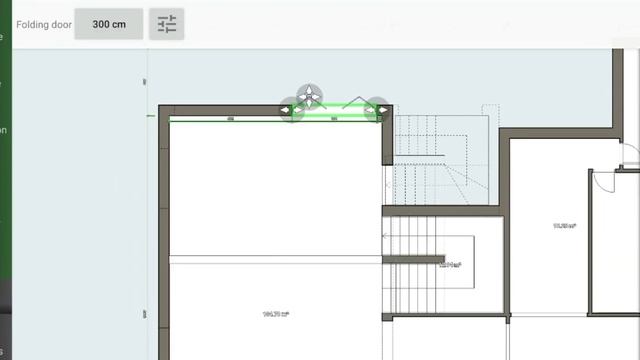Open the folding door settings sliders icon

coord(167,24)
